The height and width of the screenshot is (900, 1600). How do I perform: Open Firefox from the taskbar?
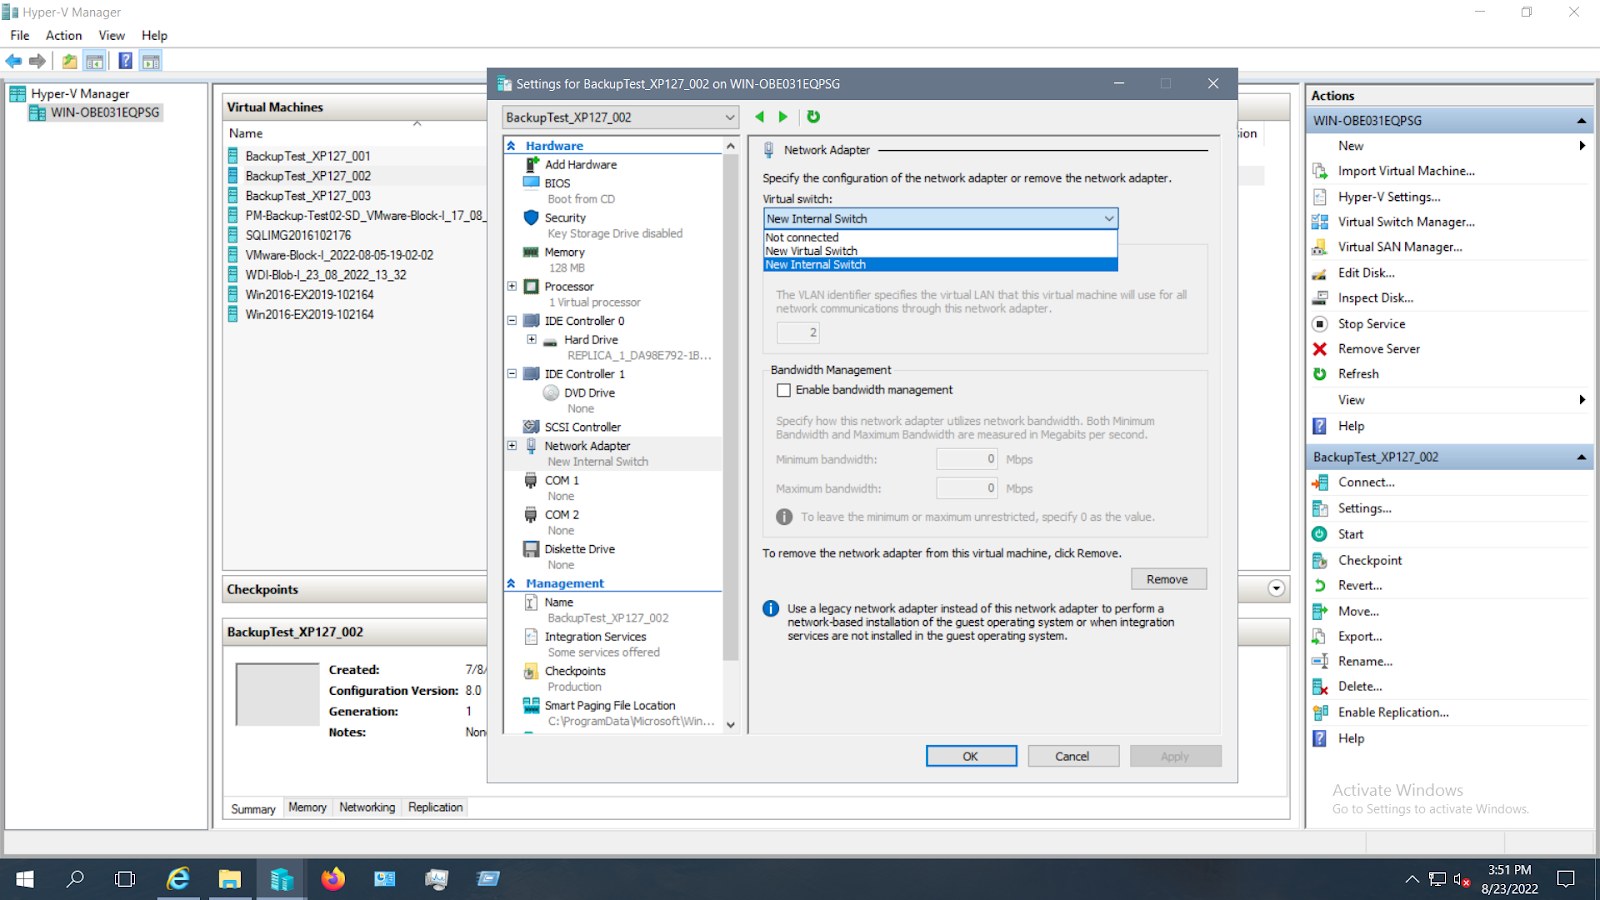(333, 879)
